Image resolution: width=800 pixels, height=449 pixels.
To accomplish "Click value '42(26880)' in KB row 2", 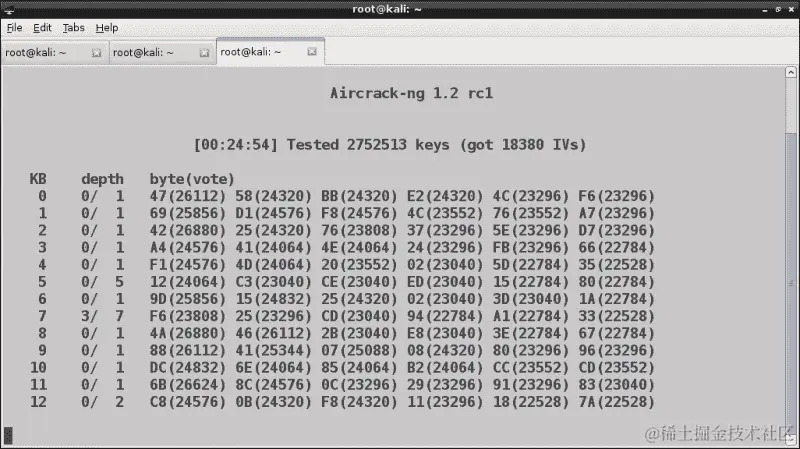I will click(187, 231).
